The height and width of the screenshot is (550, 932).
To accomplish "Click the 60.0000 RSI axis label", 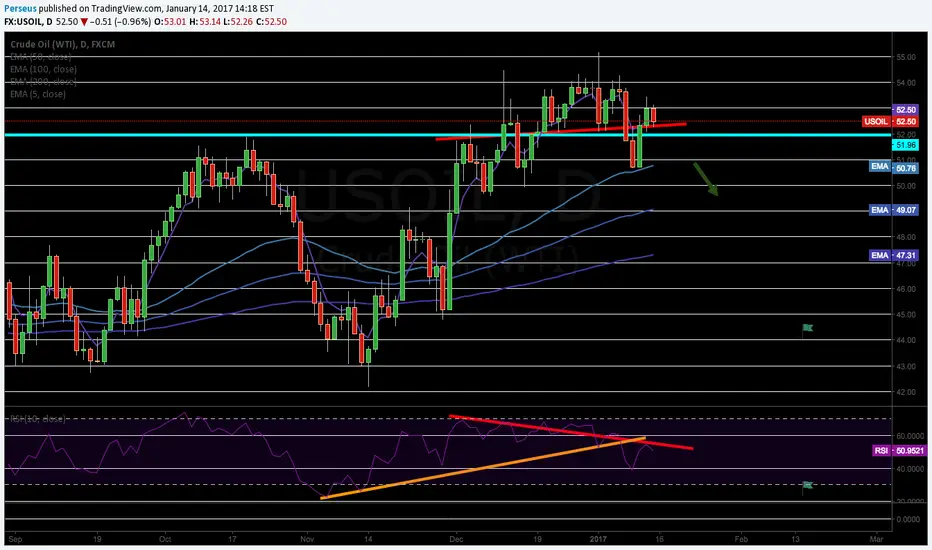I will pyautogui.click(x=910, y=436).
